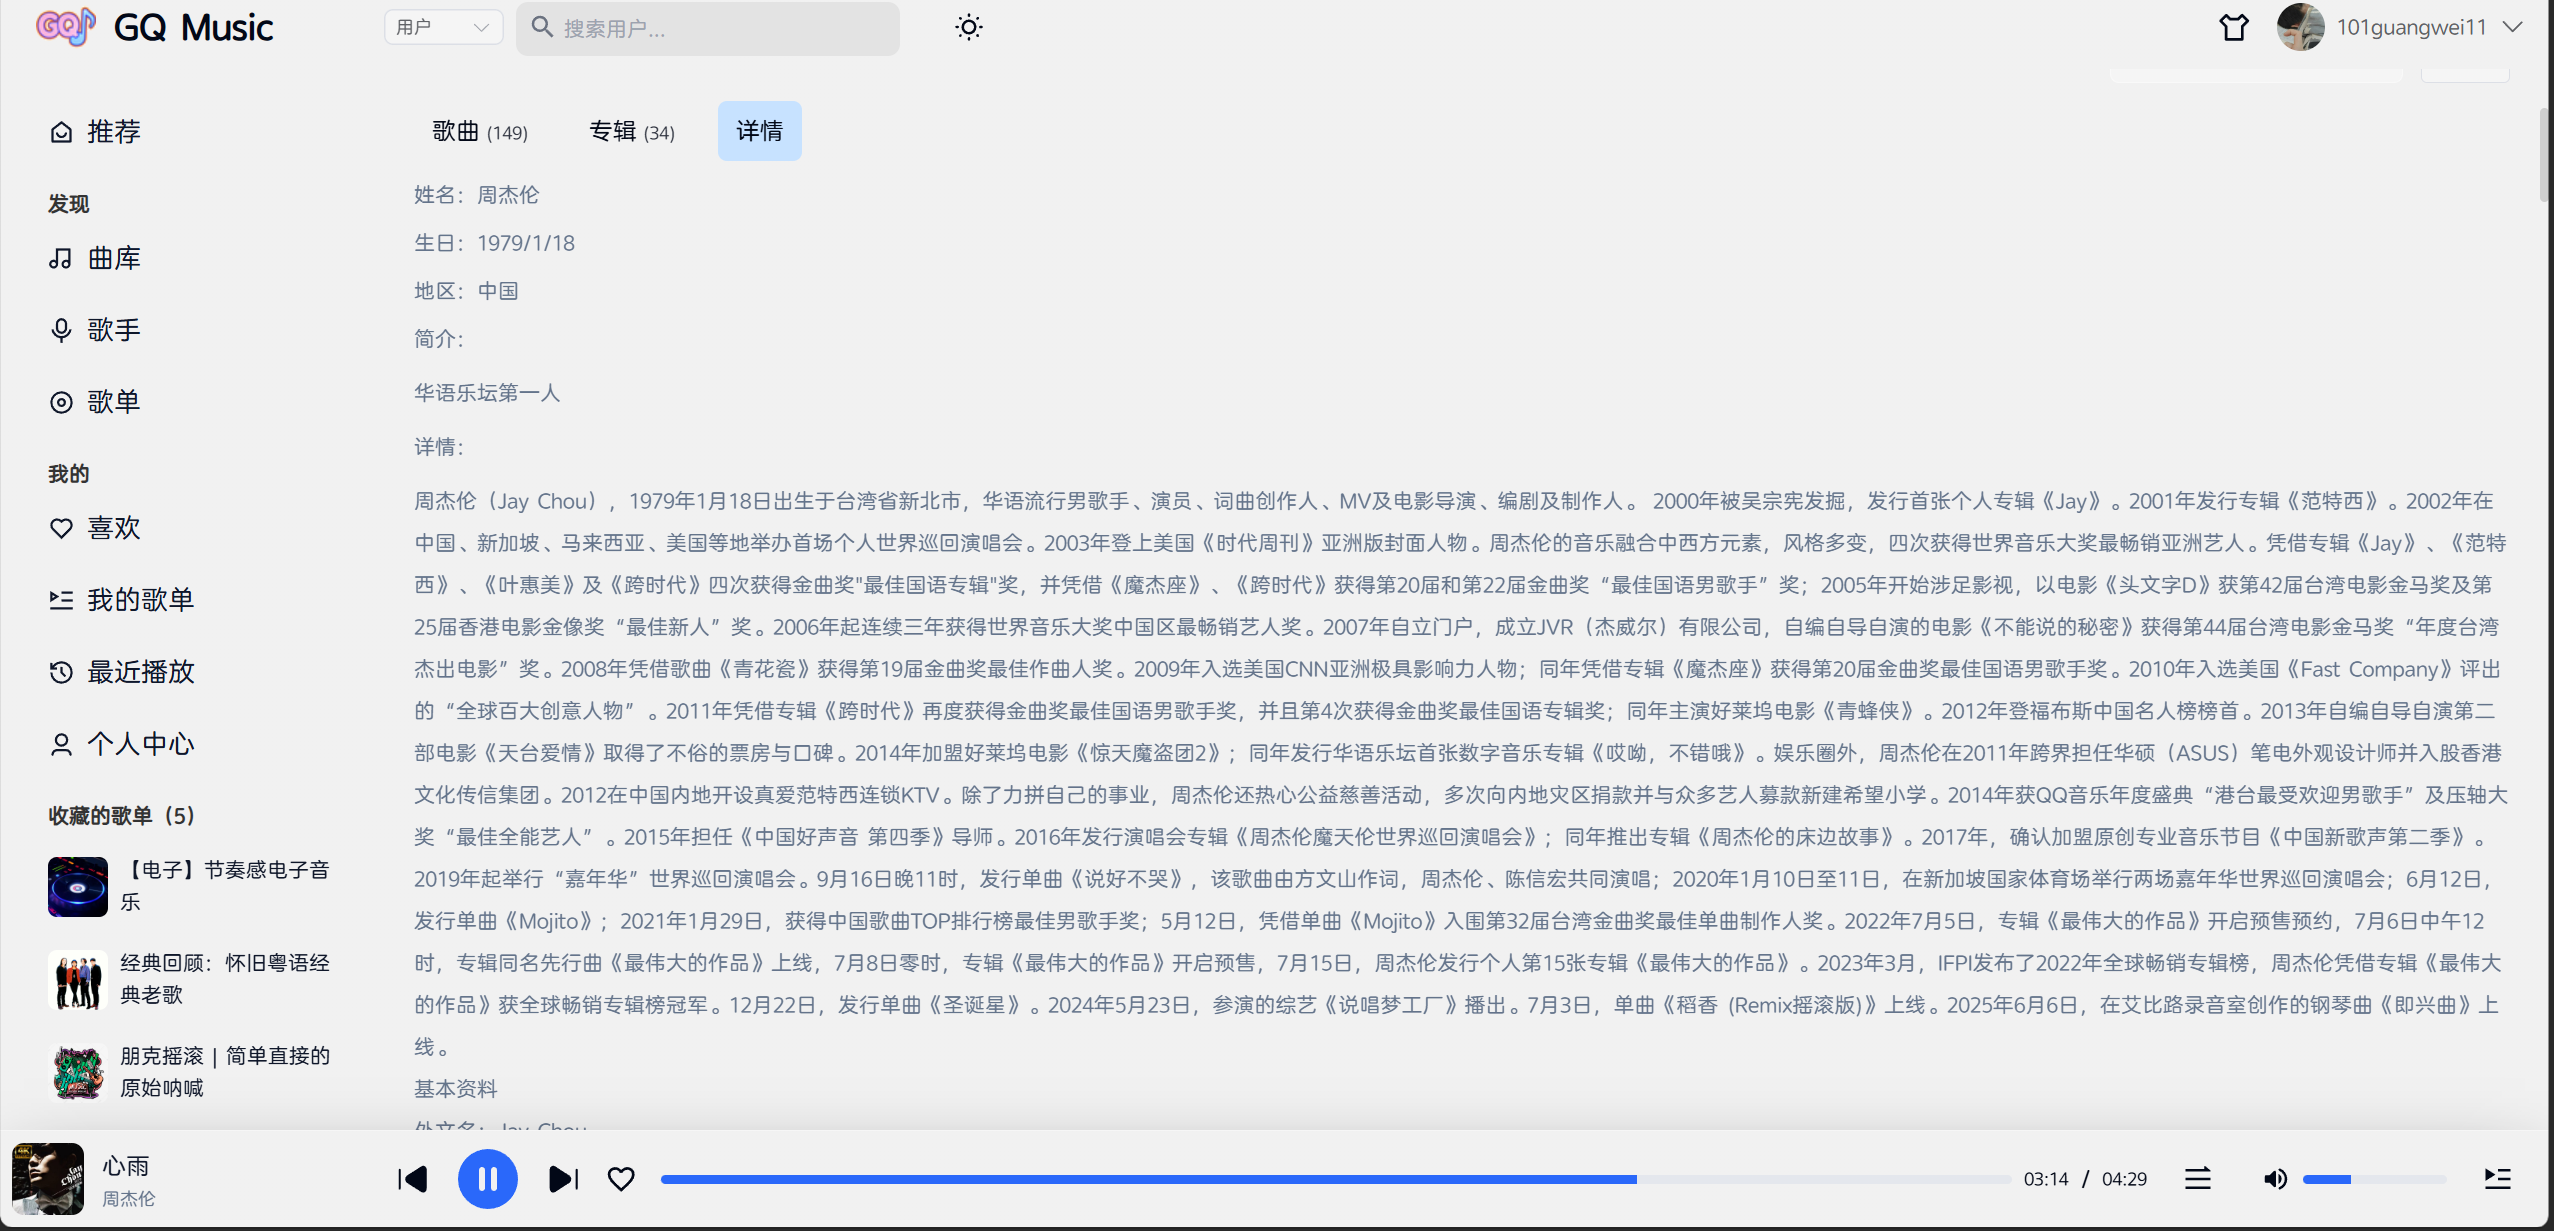Image resolution: width=2554 pixels, height=1231 pixels.
Task: Go to the previous track
Action: (x=412, y=1179)
